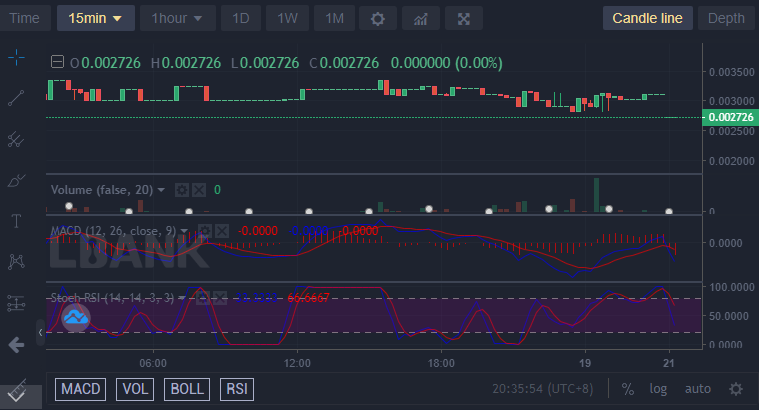759x410 pixels.
Task: Click the MACD indicator button
Action: click(x=82, y=388)
